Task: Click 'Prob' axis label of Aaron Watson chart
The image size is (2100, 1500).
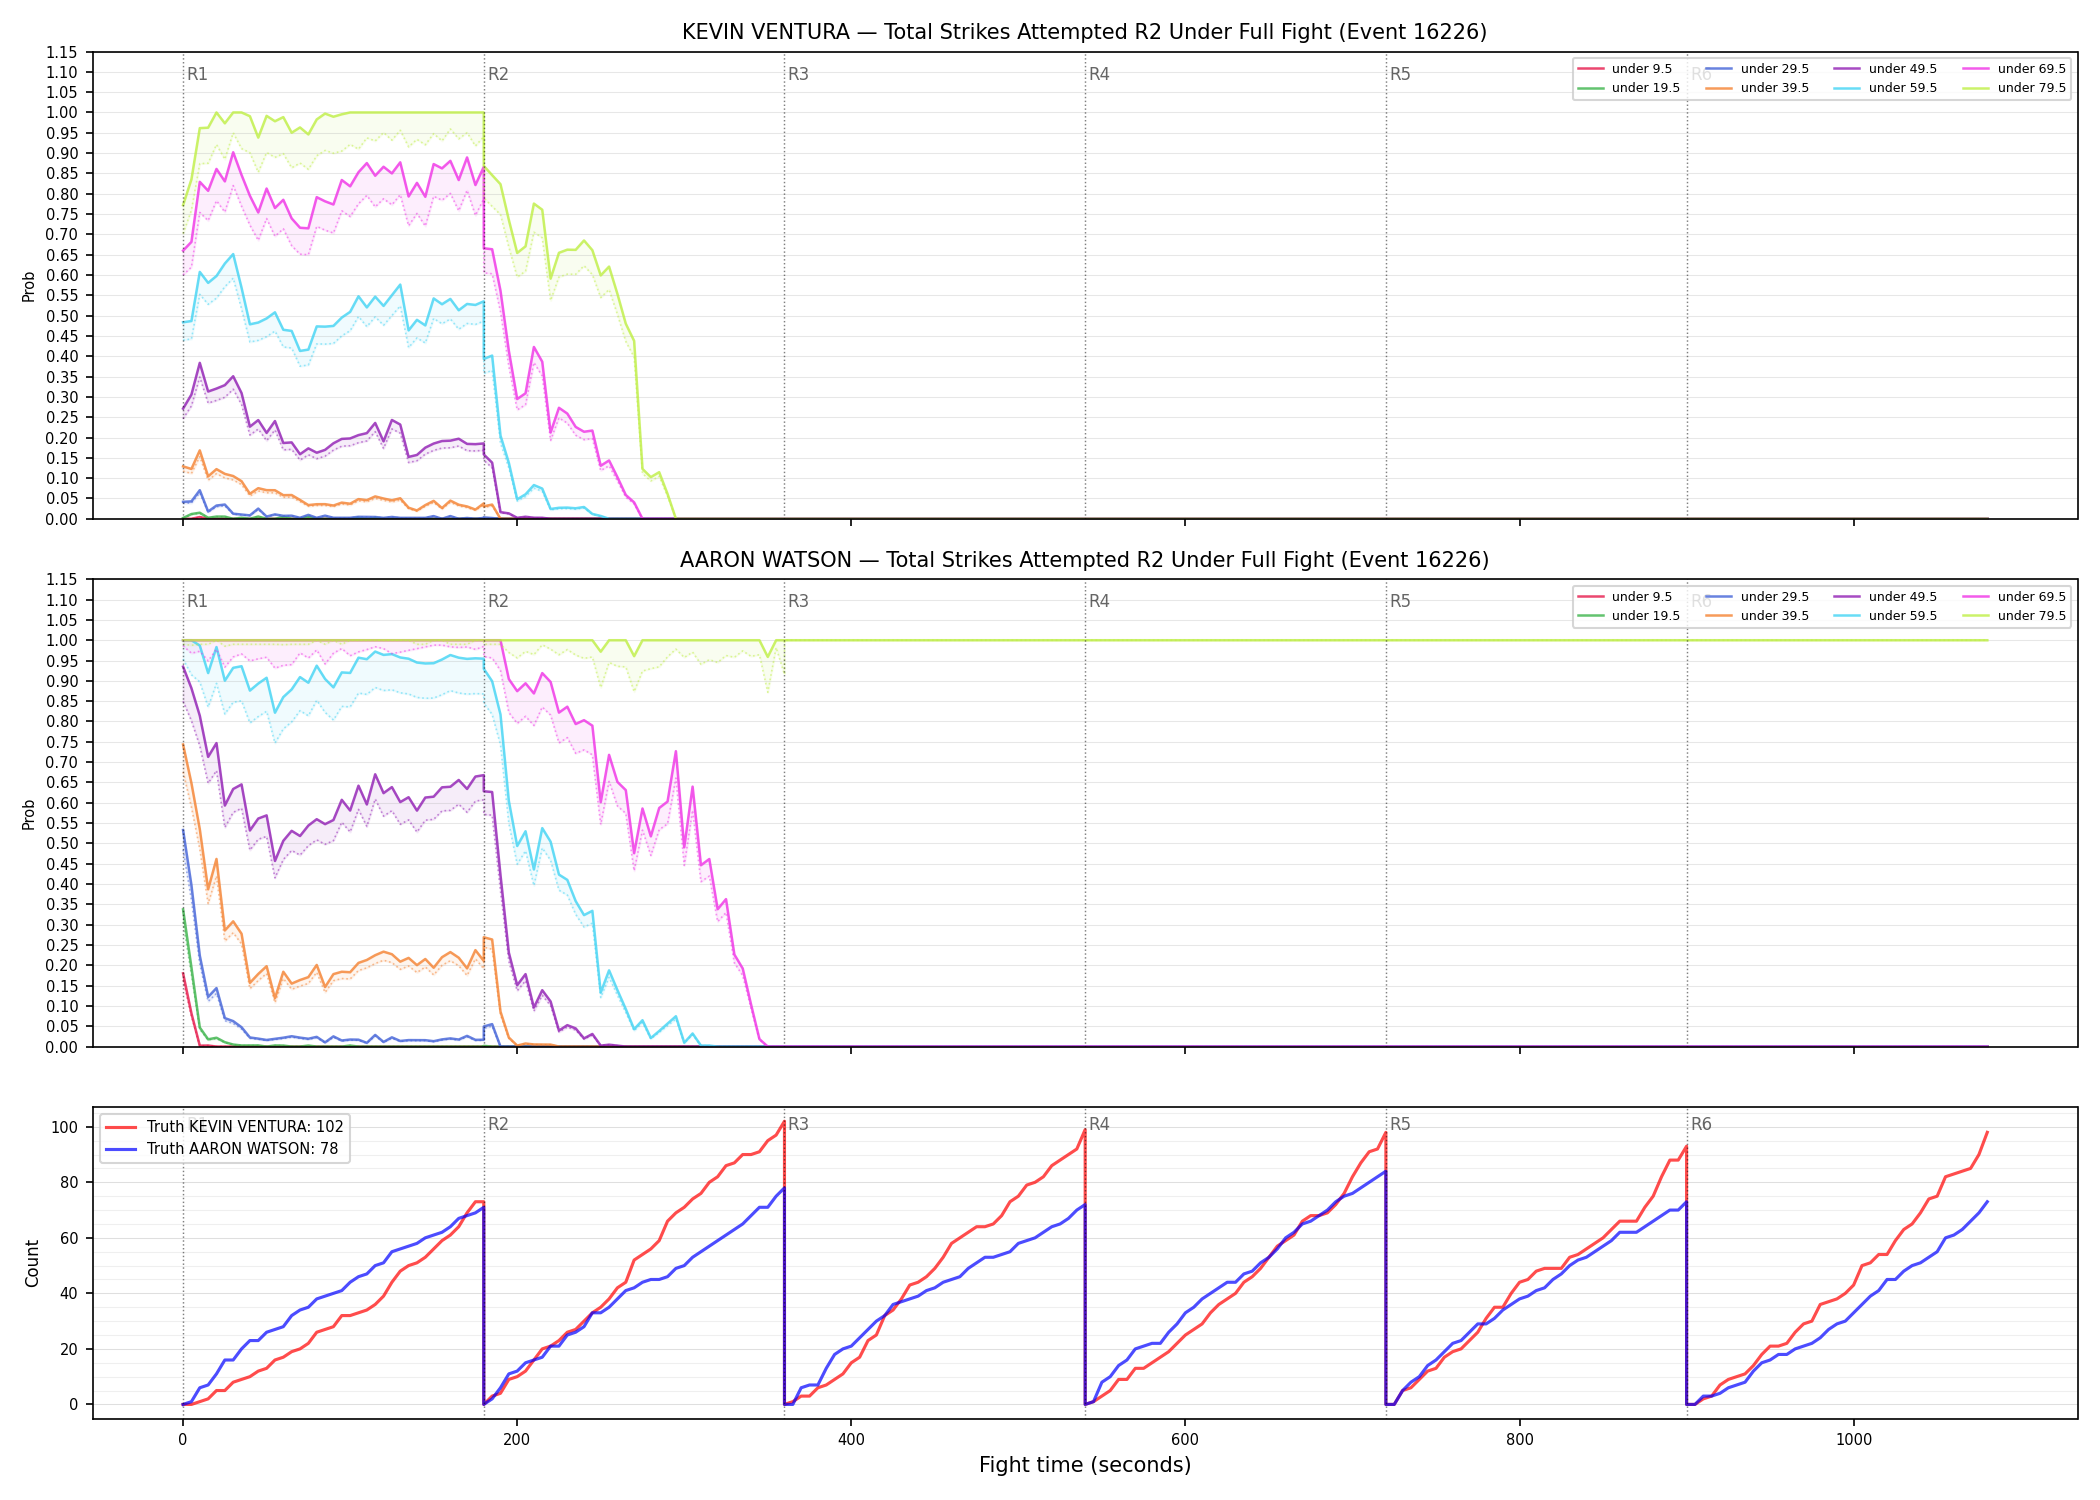Action: [x=29, y=814]
